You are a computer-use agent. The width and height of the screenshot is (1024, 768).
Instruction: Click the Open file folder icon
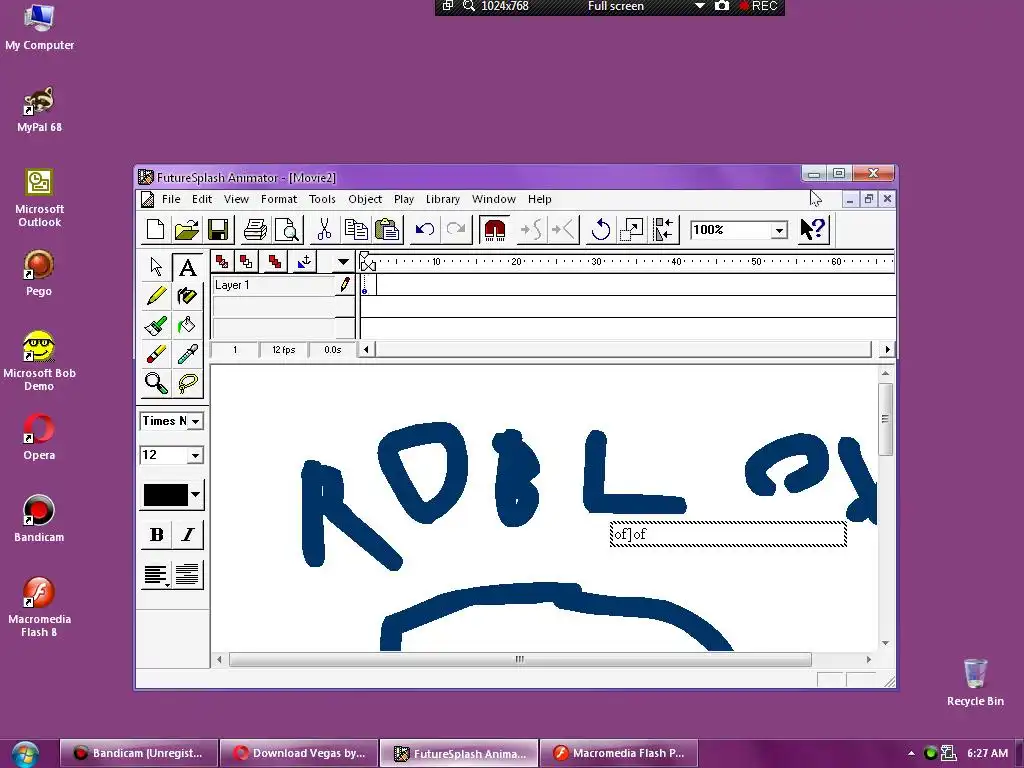coord(187,230)
